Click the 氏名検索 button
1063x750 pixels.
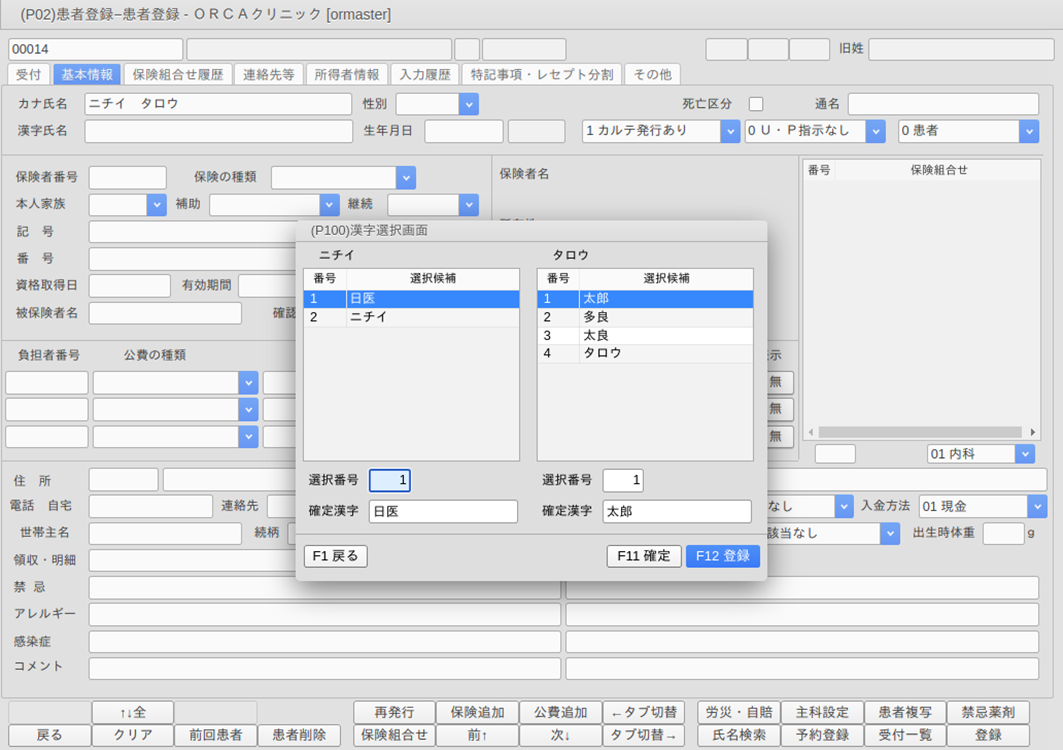(x=738, y=735)
